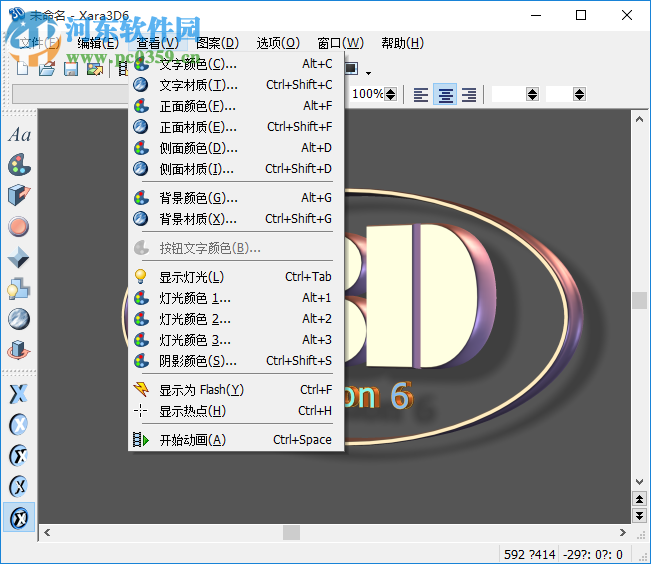651x564 pixels.
Task: Open the 帮助(H) menu
Action: tap(402, 43)
